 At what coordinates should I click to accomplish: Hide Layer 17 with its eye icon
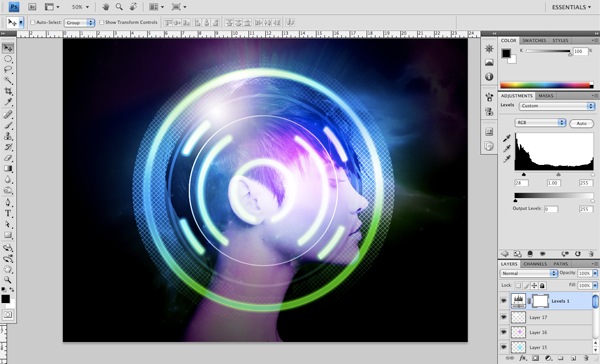[504, 317]
